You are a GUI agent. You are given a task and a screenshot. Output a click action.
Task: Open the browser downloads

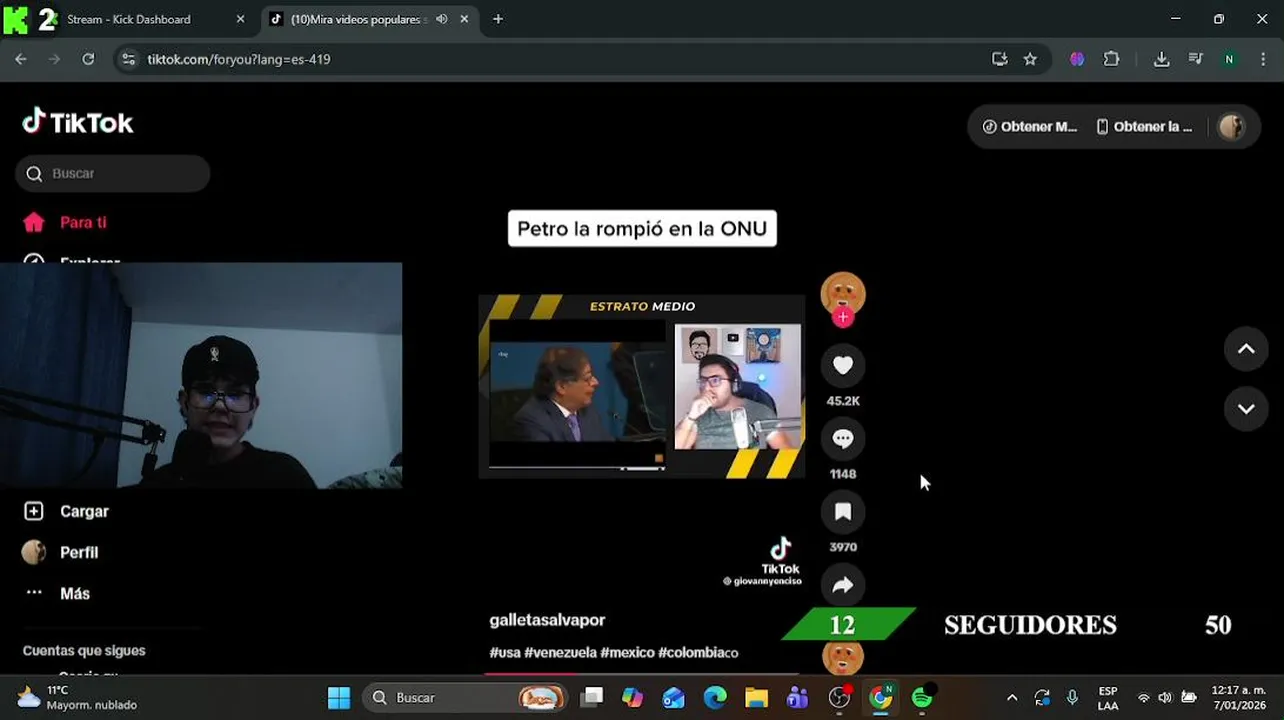coord(1161,59)
